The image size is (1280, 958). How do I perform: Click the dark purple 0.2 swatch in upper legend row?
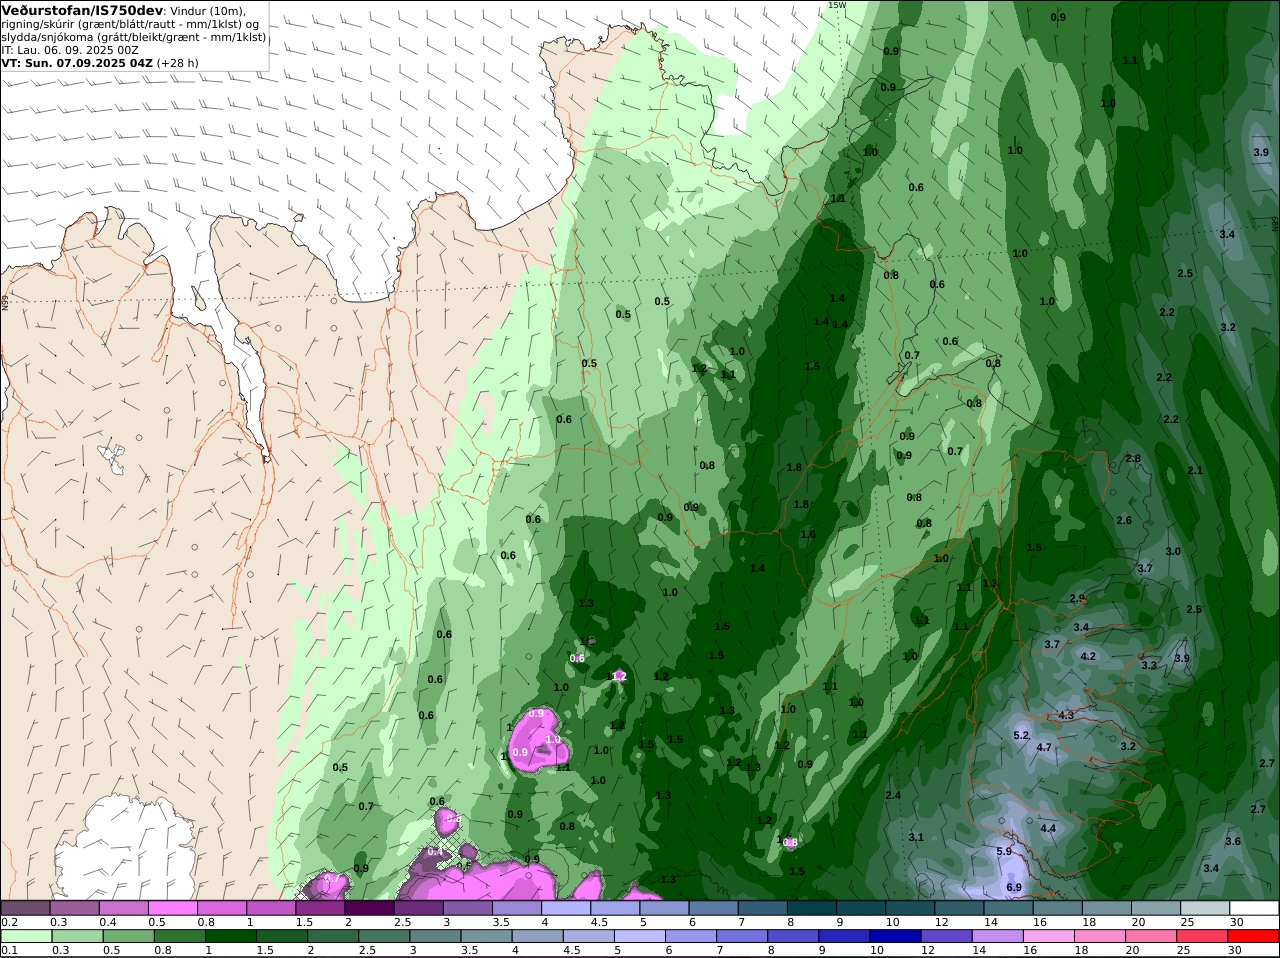coord(25,908)
